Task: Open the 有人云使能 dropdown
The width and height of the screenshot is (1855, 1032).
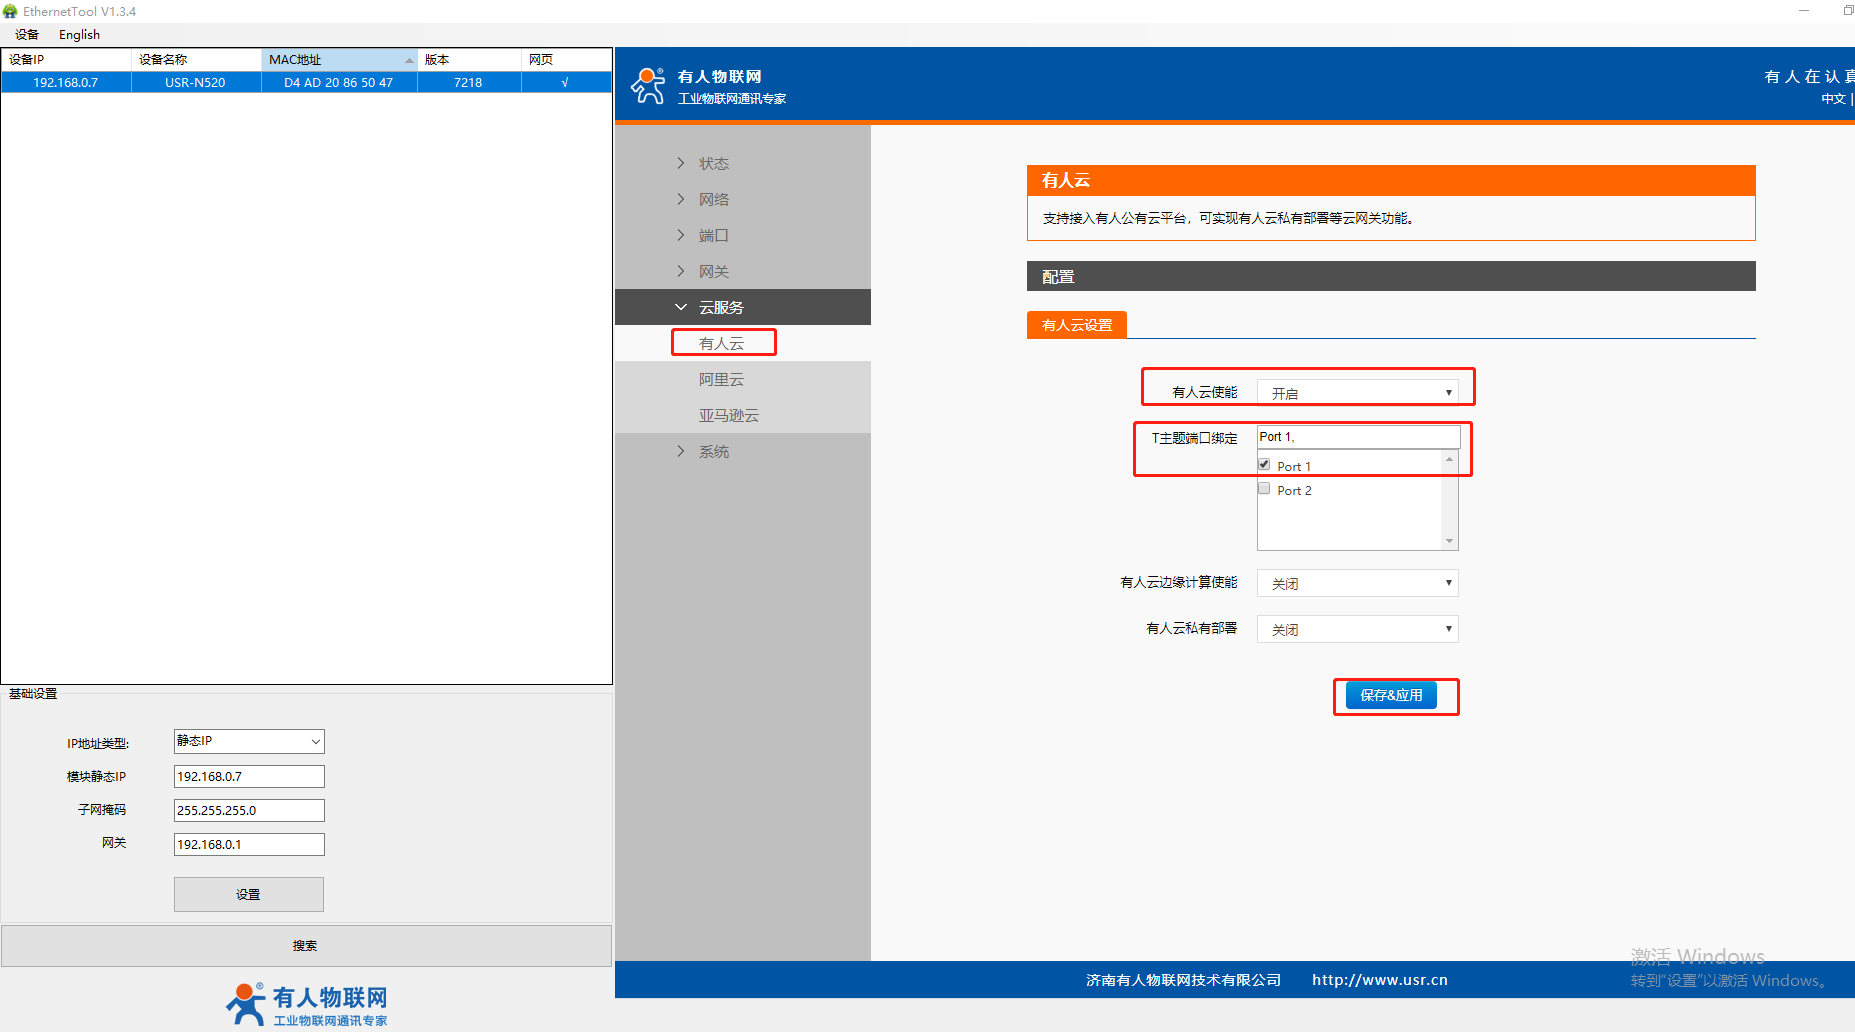Action: 1357,393
